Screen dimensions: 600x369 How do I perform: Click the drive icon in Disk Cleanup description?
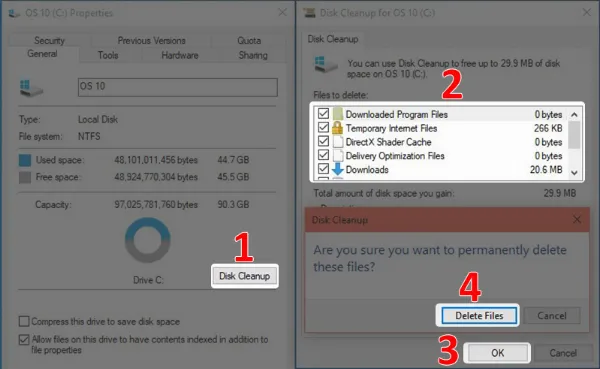[x=325, y=64]
